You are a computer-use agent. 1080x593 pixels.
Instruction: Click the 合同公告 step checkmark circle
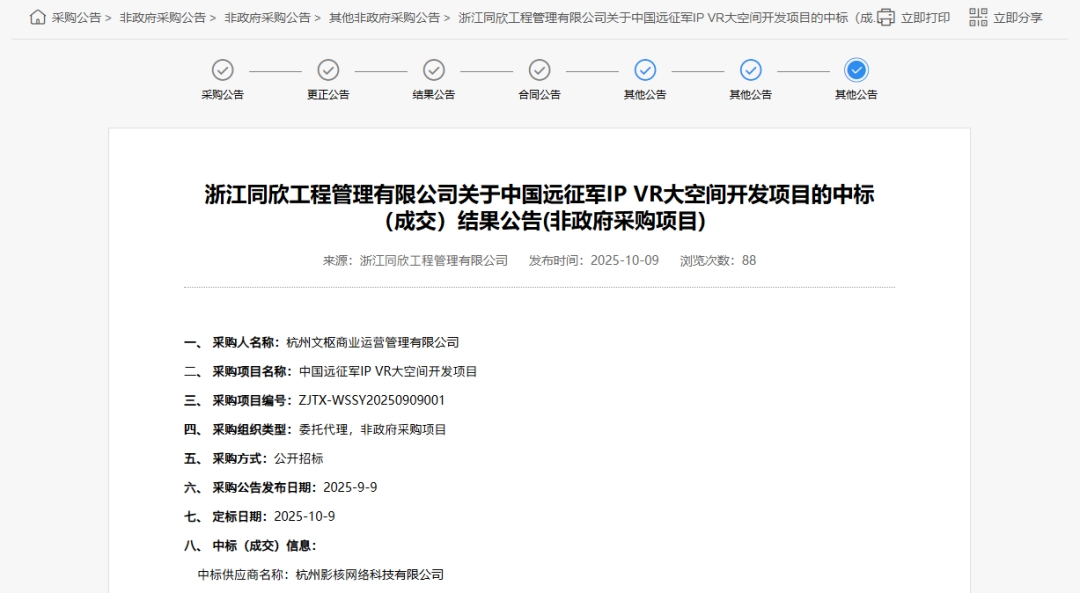pyautogui.click(x=540, y=72)
